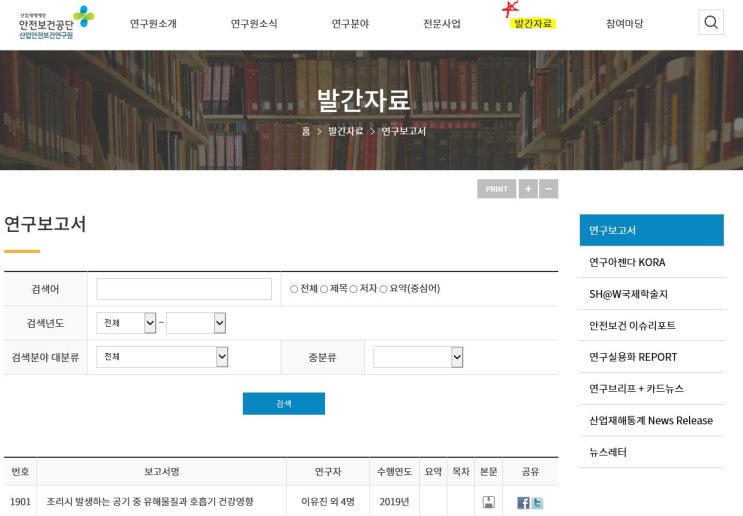Select 연구보고서 in the sidebar
The image size is (743, 516).
(652, 230)
